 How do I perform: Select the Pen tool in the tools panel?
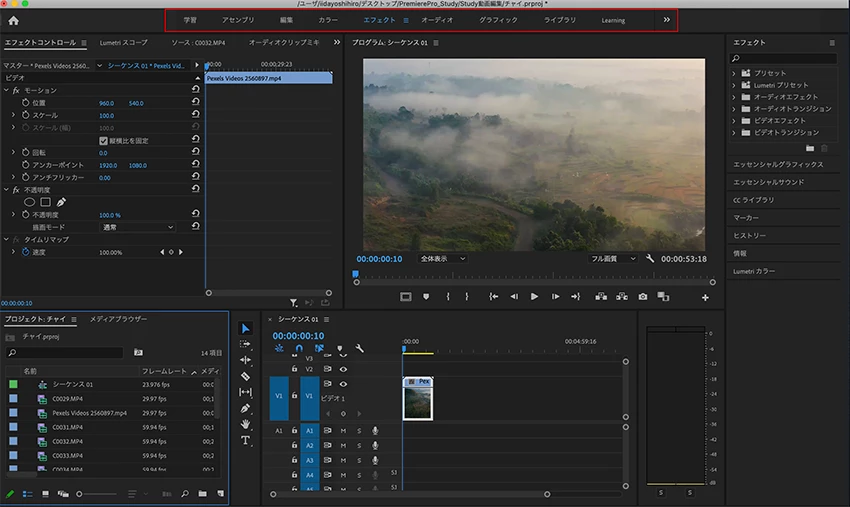246,408
